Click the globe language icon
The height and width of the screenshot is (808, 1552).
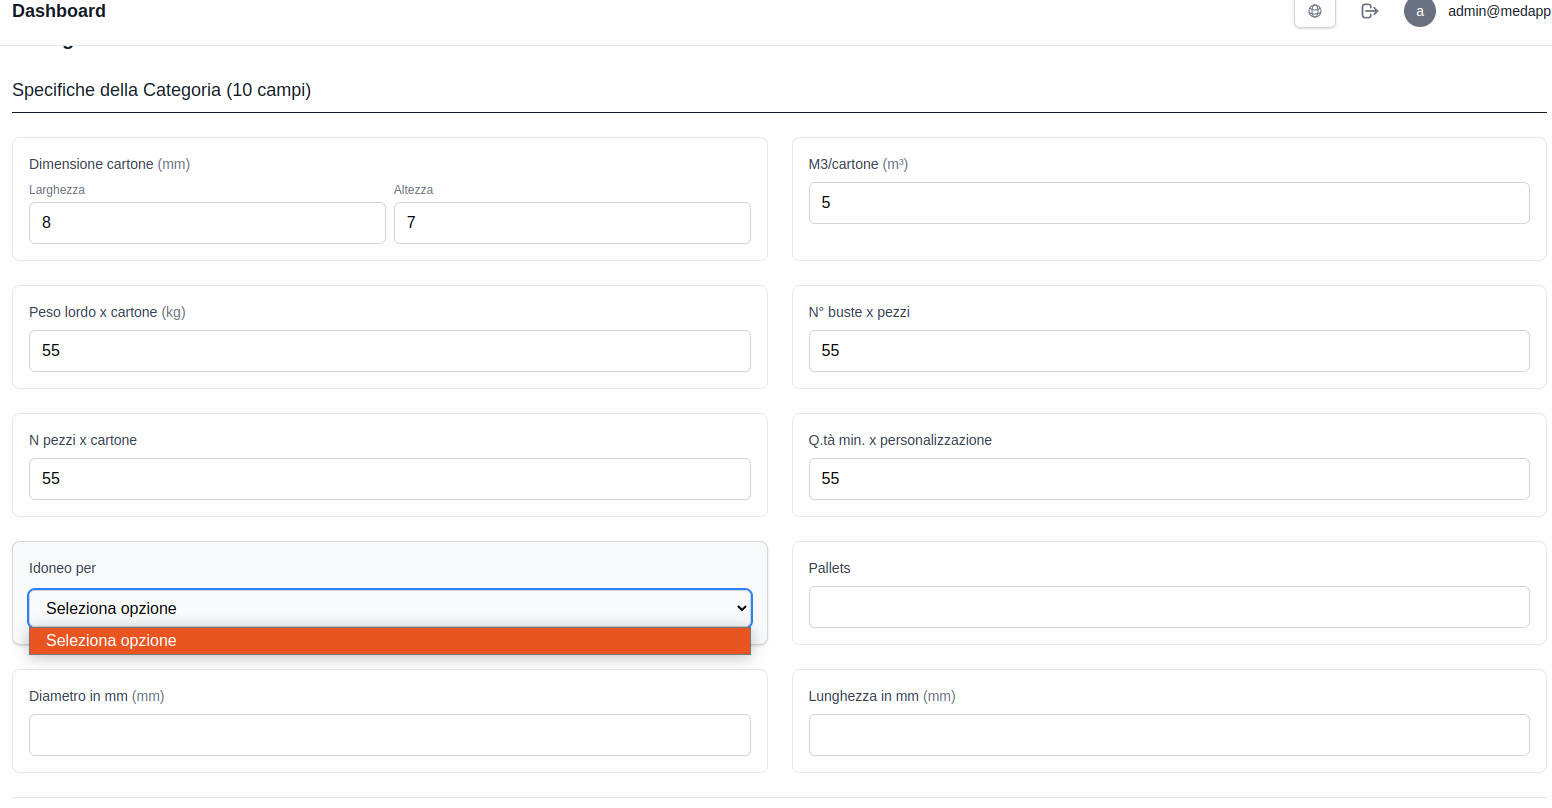(1314, 11)
